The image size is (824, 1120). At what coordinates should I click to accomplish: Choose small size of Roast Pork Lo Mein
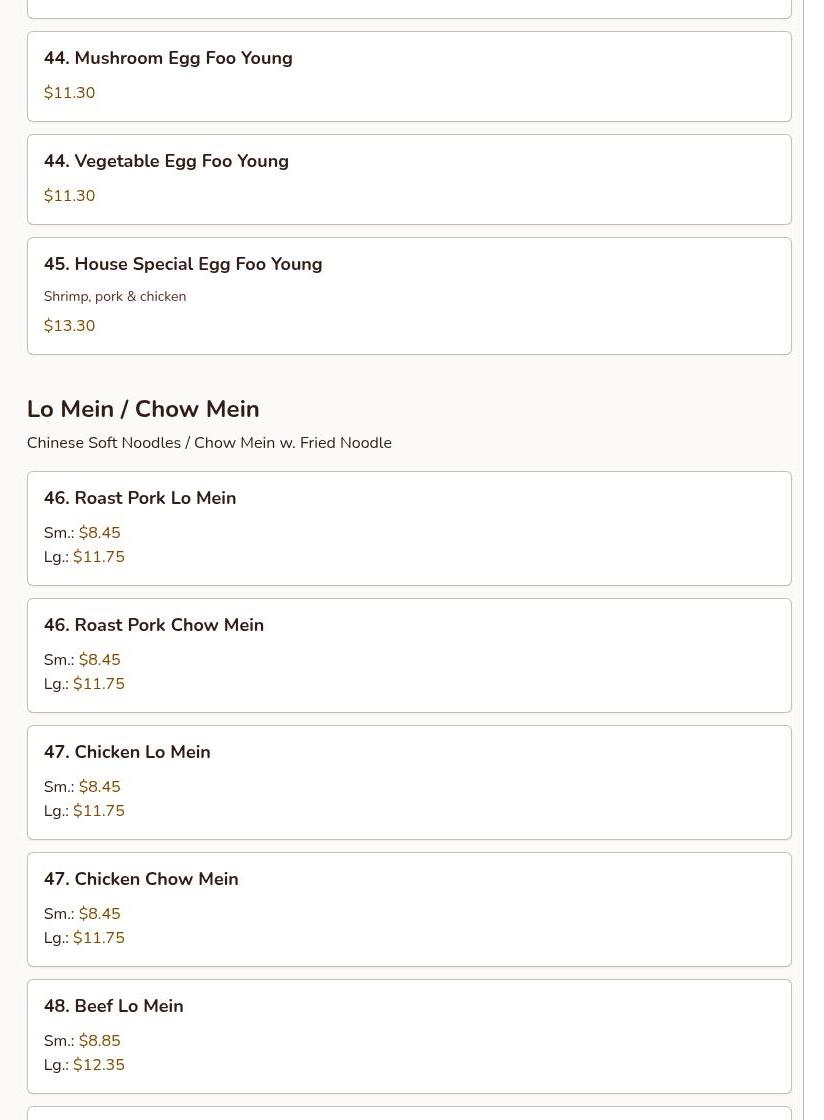click(99, 533)
